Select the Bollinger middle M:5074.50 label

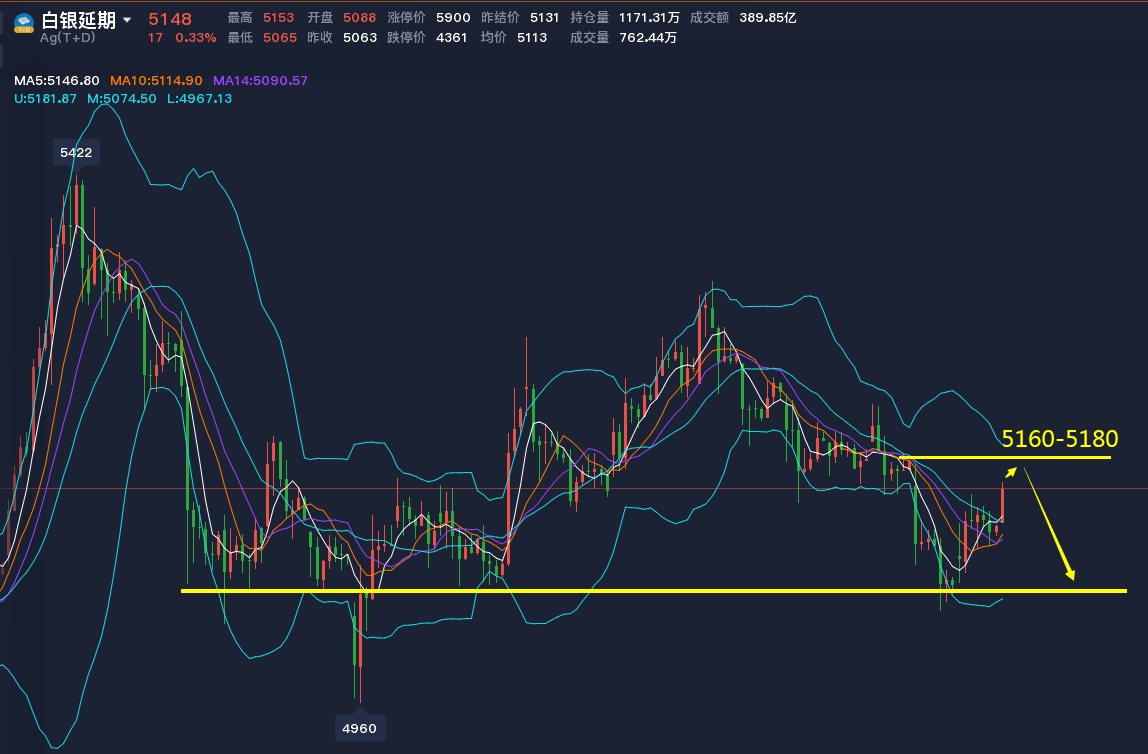[122, 98]
